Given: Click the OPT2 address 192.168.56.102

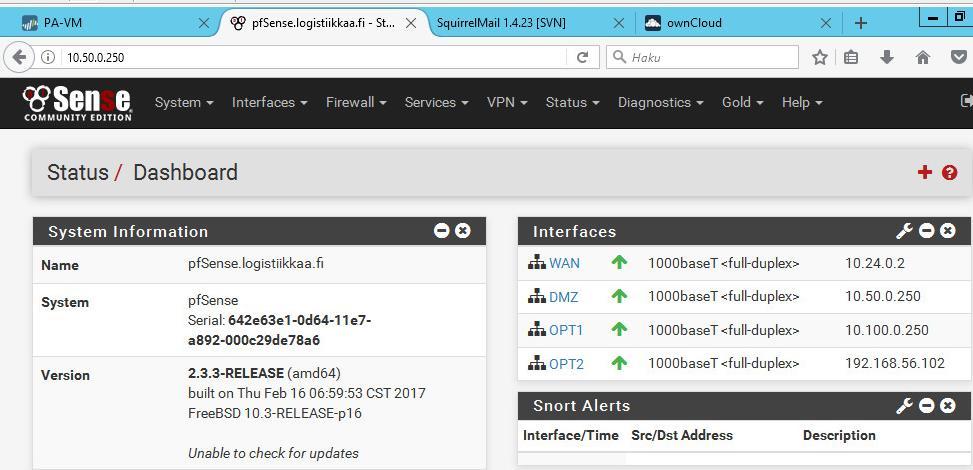Looking at the screenshot, I should 895,363.
